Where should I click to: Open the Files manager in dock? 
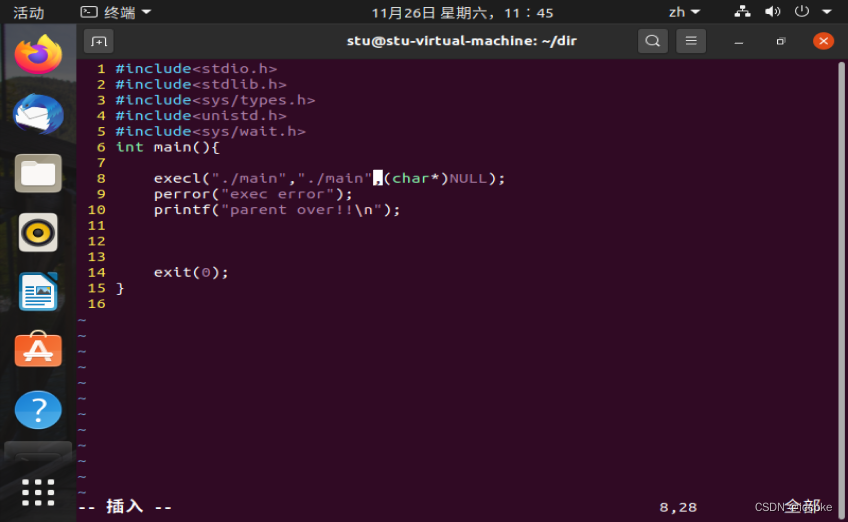[38, 173]
